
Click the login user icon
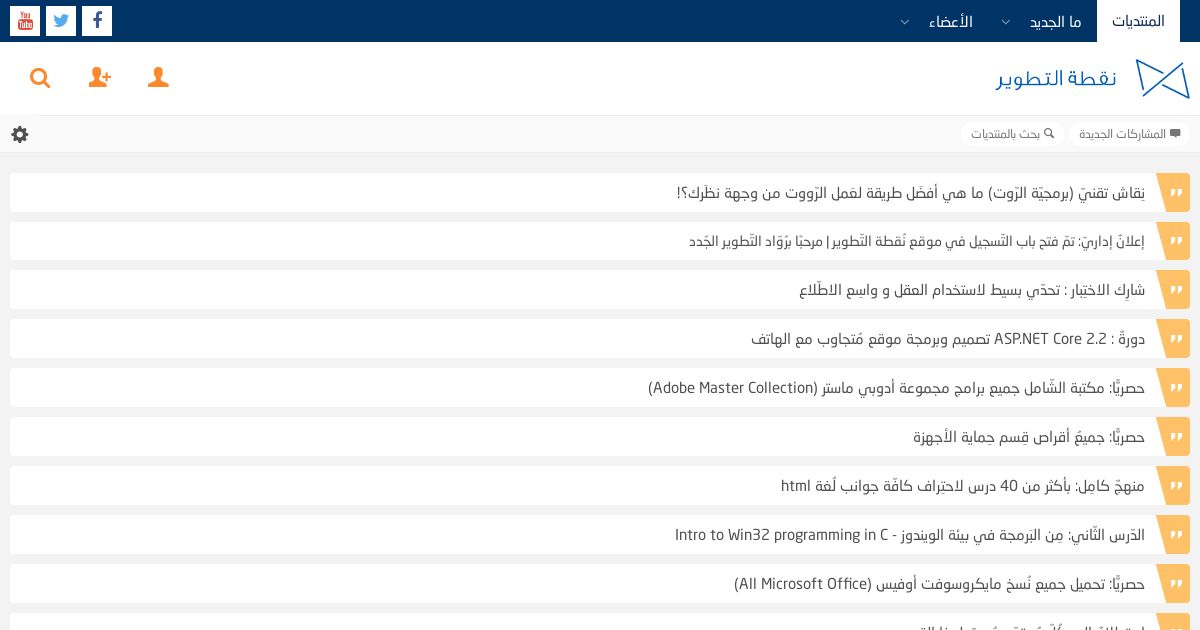pyautogui.click(x=158, y=78)
